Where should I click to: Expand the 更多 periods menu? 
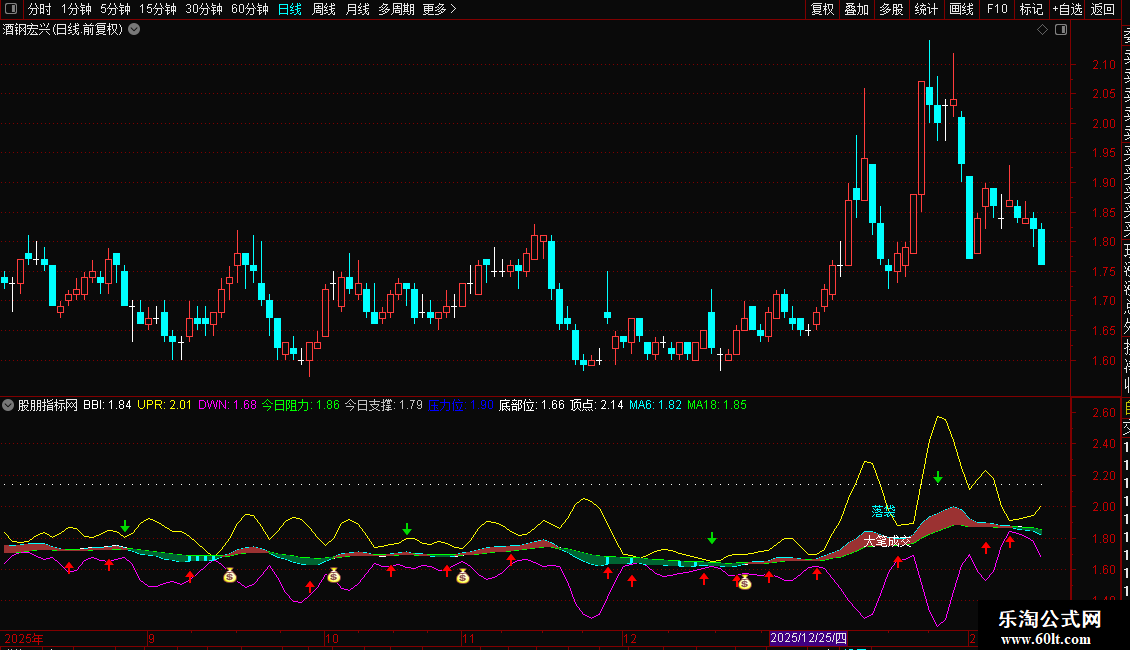[x=439, y=9]
